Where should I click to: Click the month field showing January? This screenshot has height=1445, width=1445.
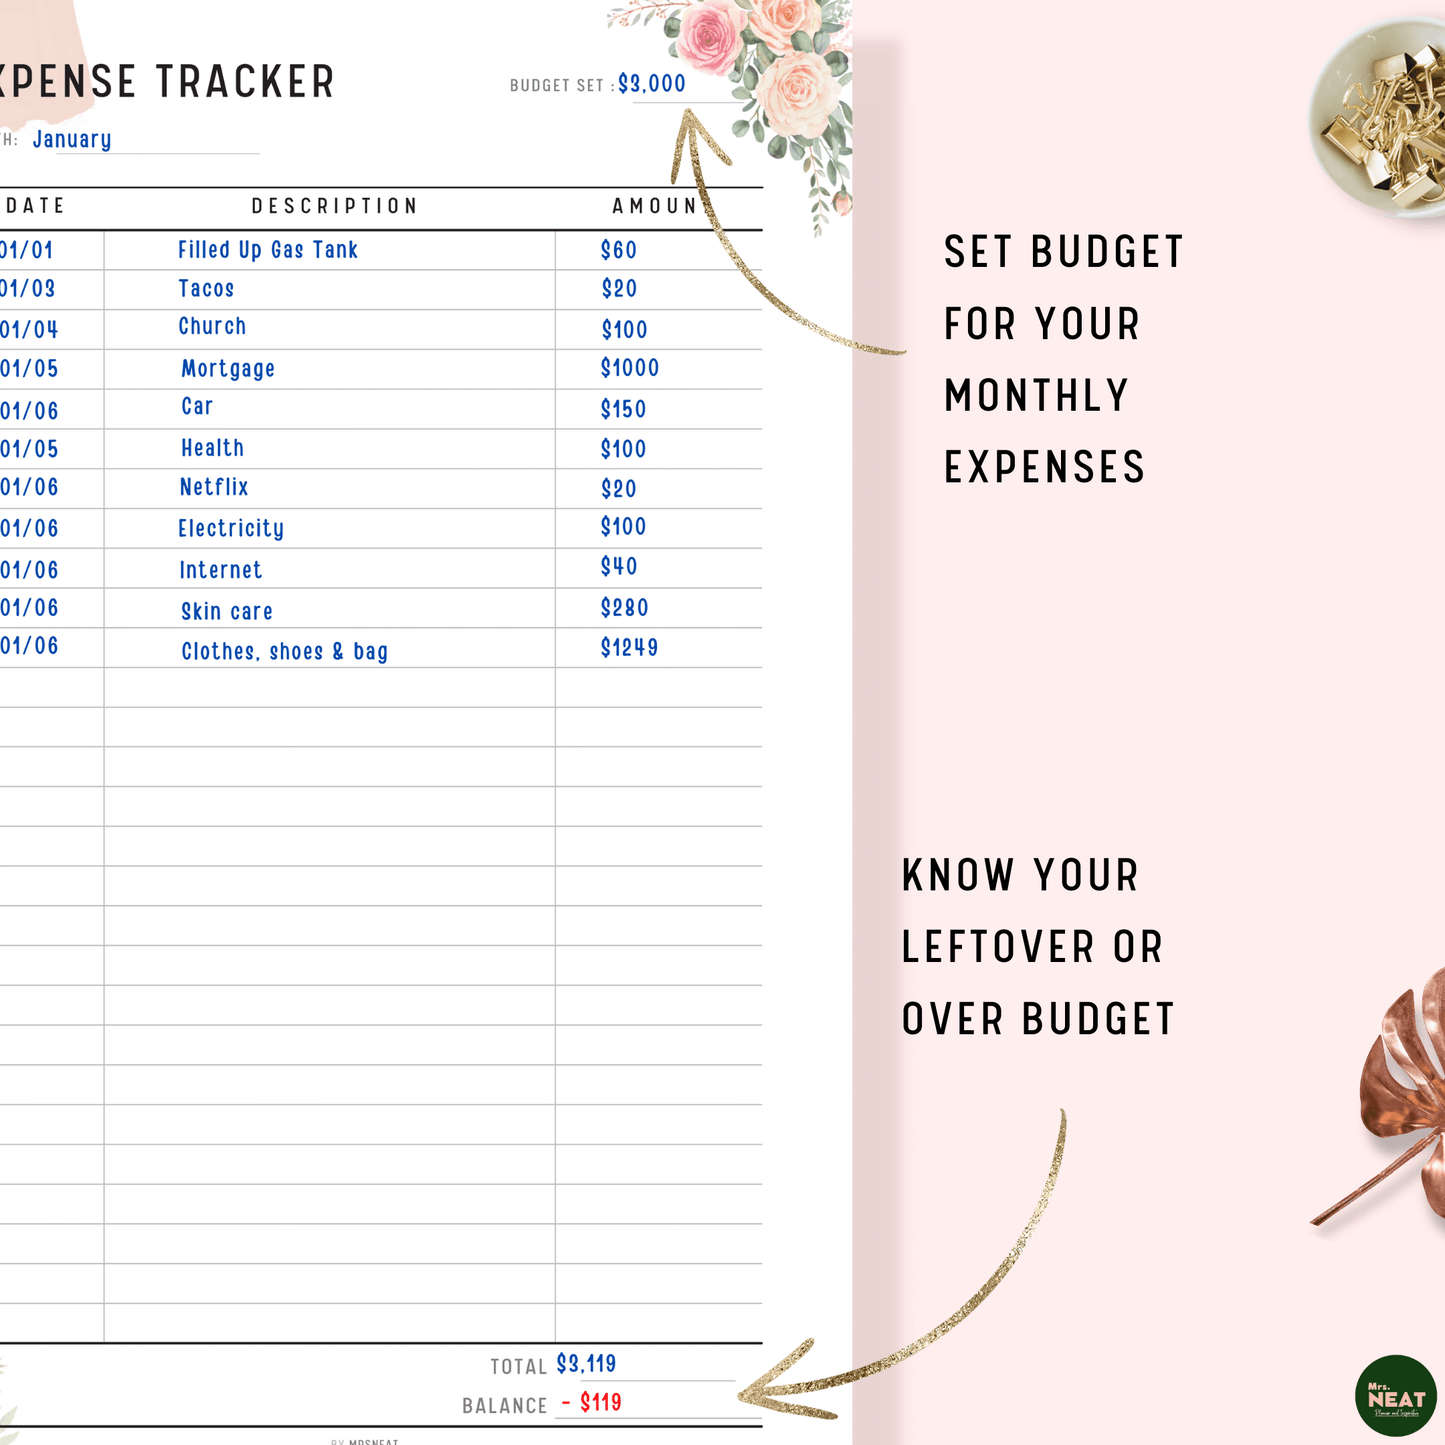coord(72,140)
